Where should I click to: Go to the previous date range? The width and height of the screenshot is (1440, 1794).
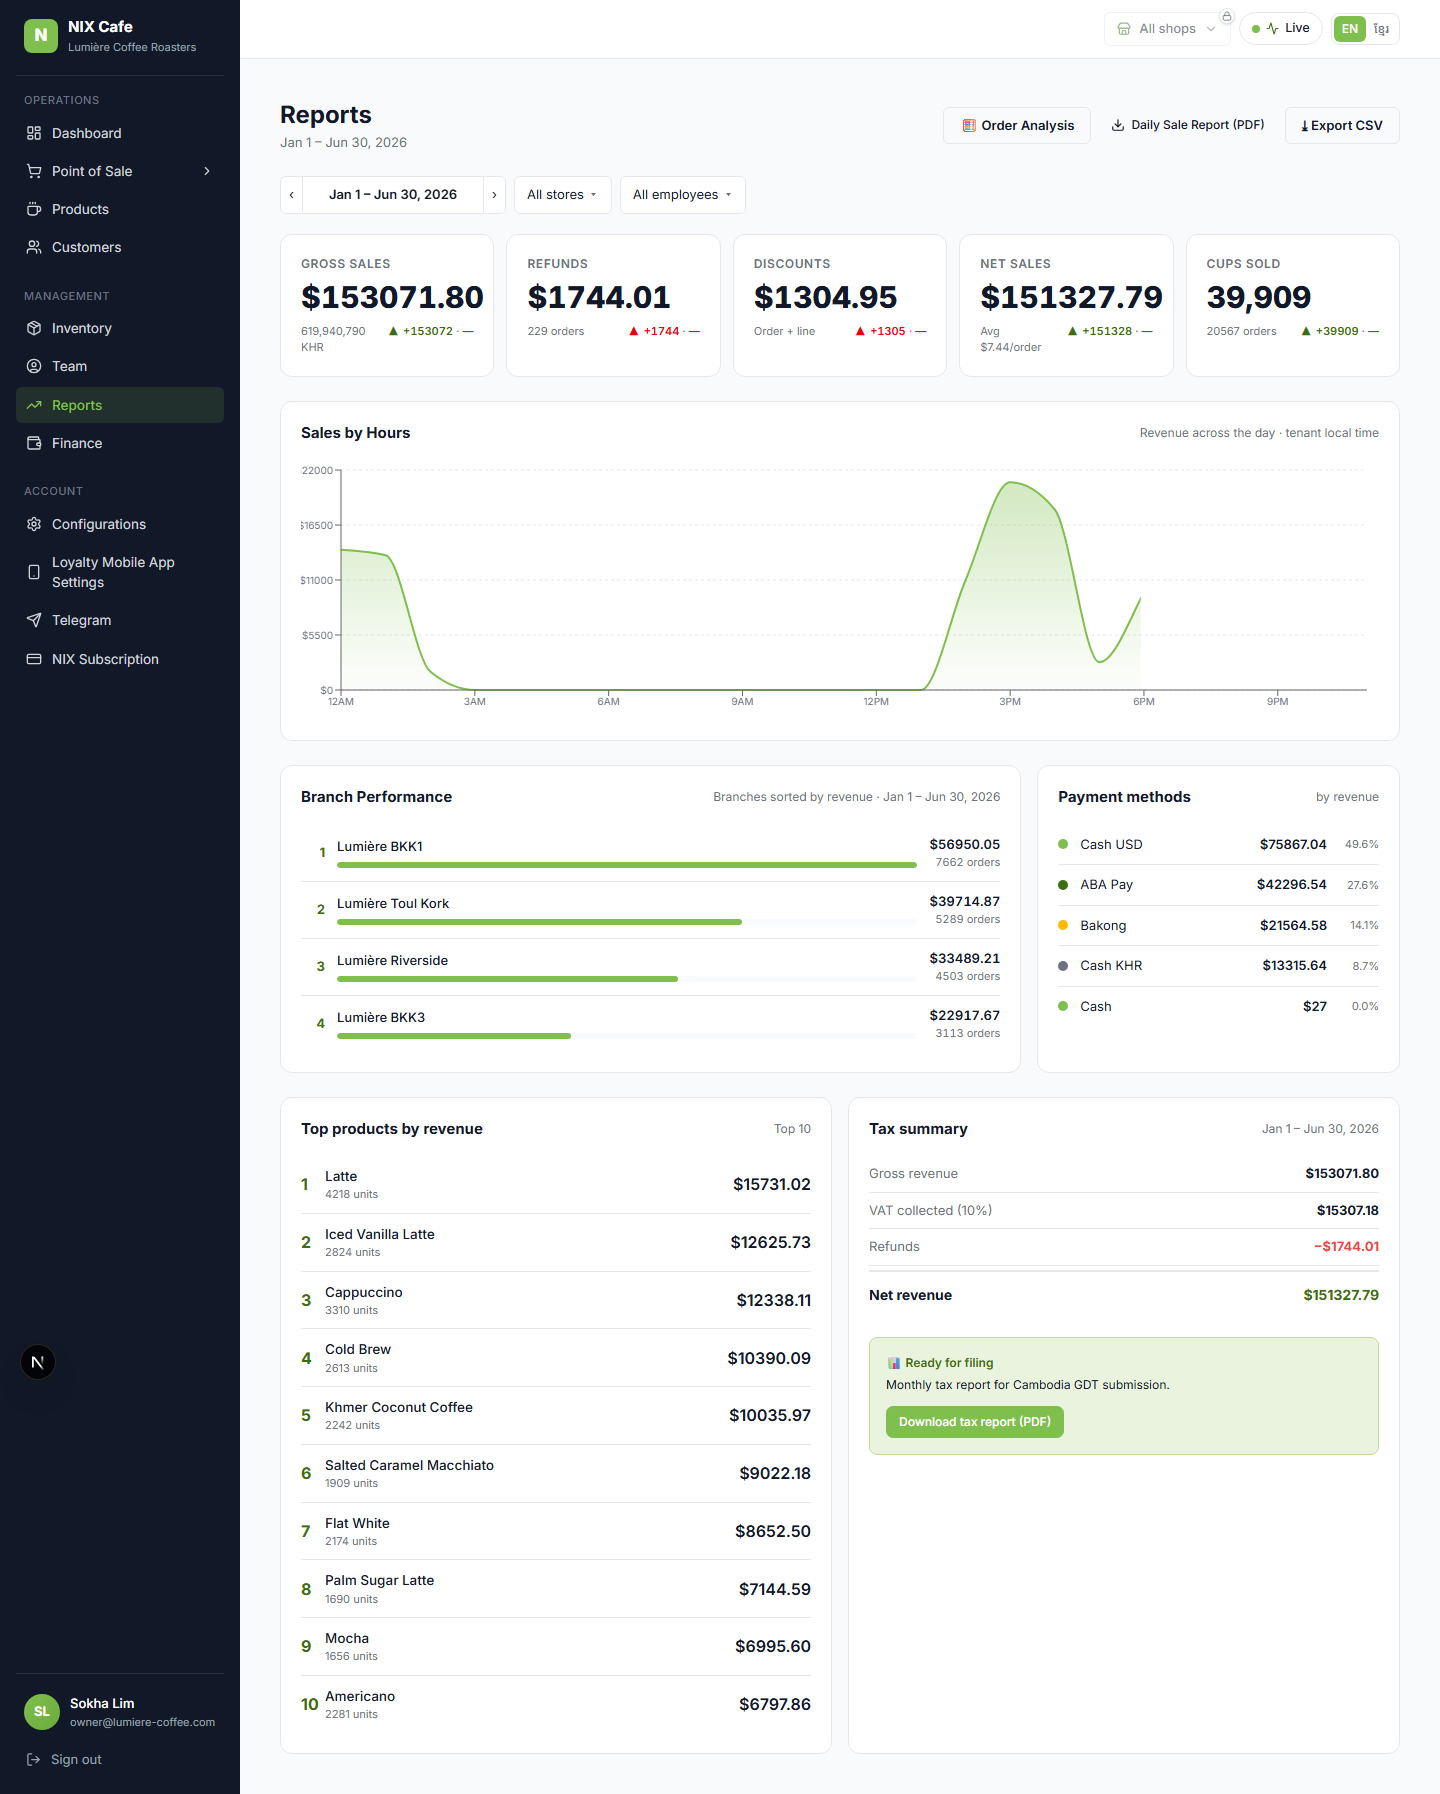pyautogui.click(x=291, y=195)
